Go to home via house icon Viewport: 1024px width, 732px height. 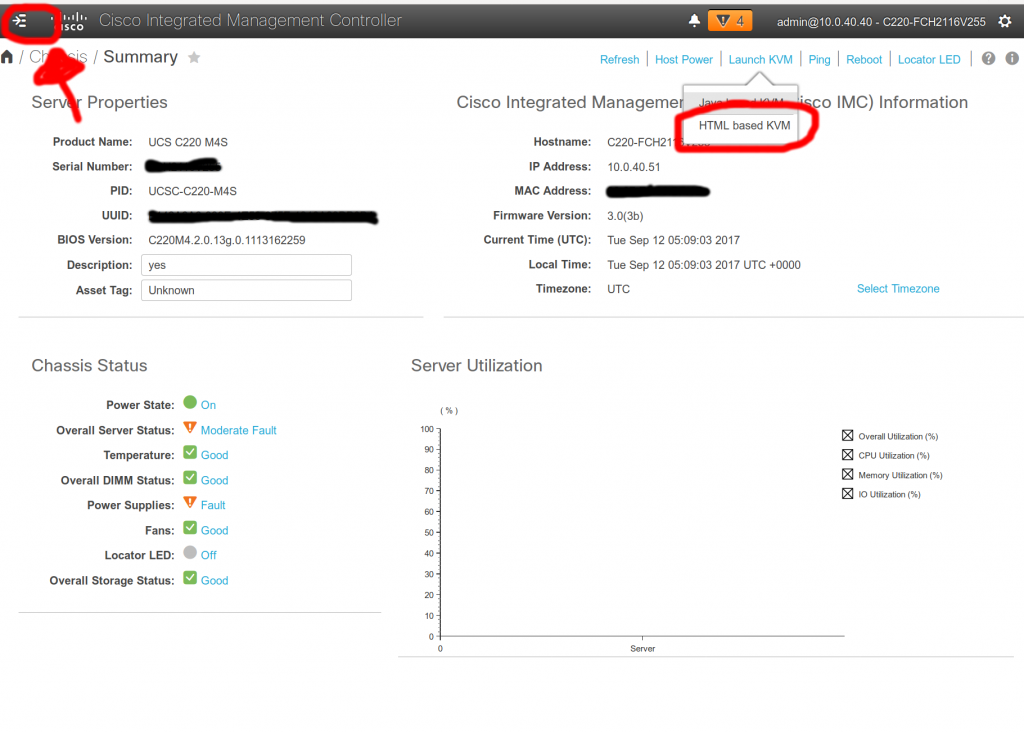(x=7, y=57)
